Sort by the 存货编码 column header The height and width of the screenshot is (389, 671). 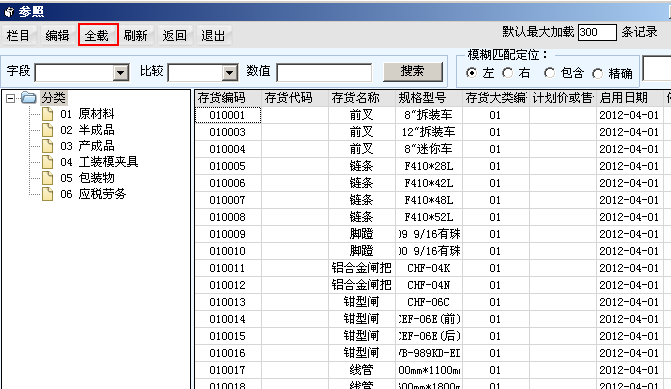[x=228, y=98]
